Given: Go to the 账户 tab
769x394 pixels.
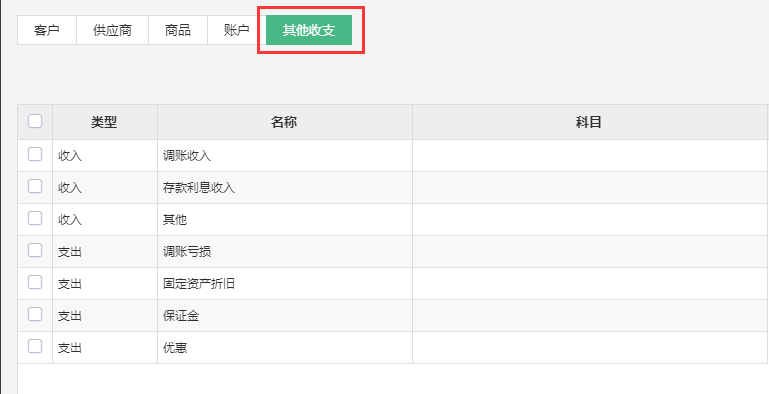Looking at the screenshot, I should coord(236,30).
